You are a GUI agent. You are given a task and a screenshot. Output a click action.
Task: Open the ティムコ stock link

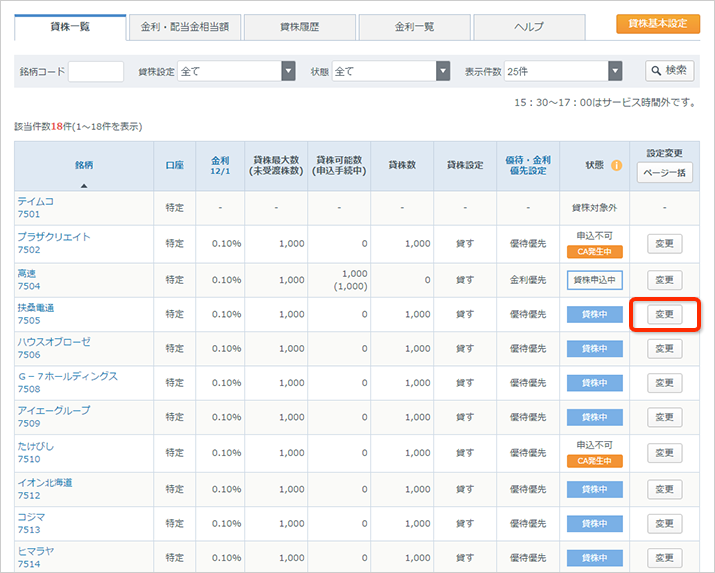pyautogui.click(x=36, y=201)
